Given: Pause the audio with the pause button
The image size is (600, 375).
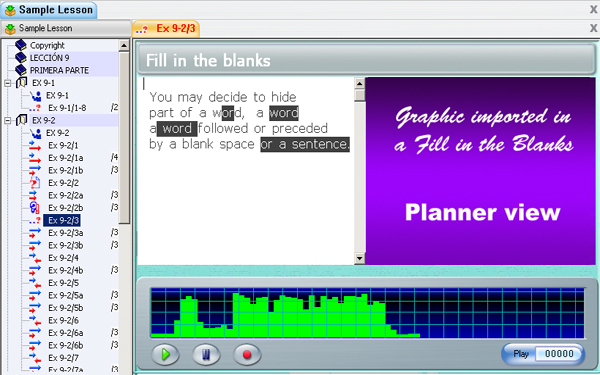Looking at the screenshot, I should pyautogui.click(x=206, y=354).
